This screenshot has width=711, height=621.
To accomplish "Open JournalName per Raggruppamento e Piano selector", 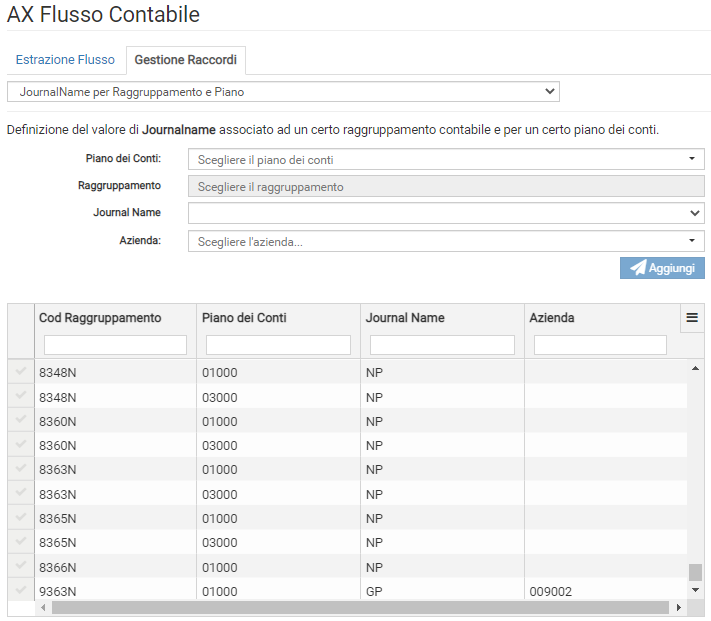I will pos(283,92).
